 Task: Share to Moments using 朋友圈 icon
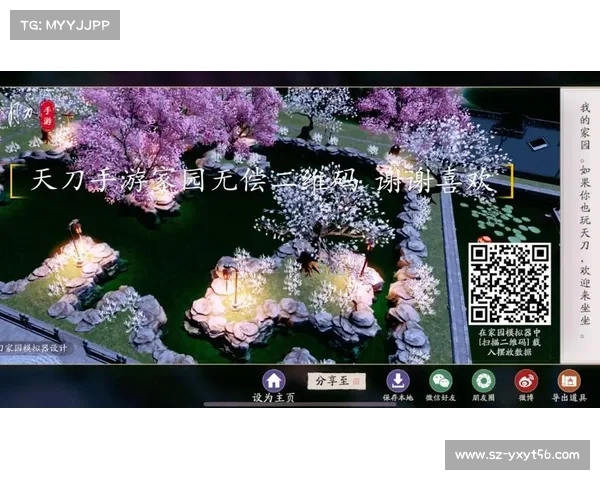click(484, 381)
